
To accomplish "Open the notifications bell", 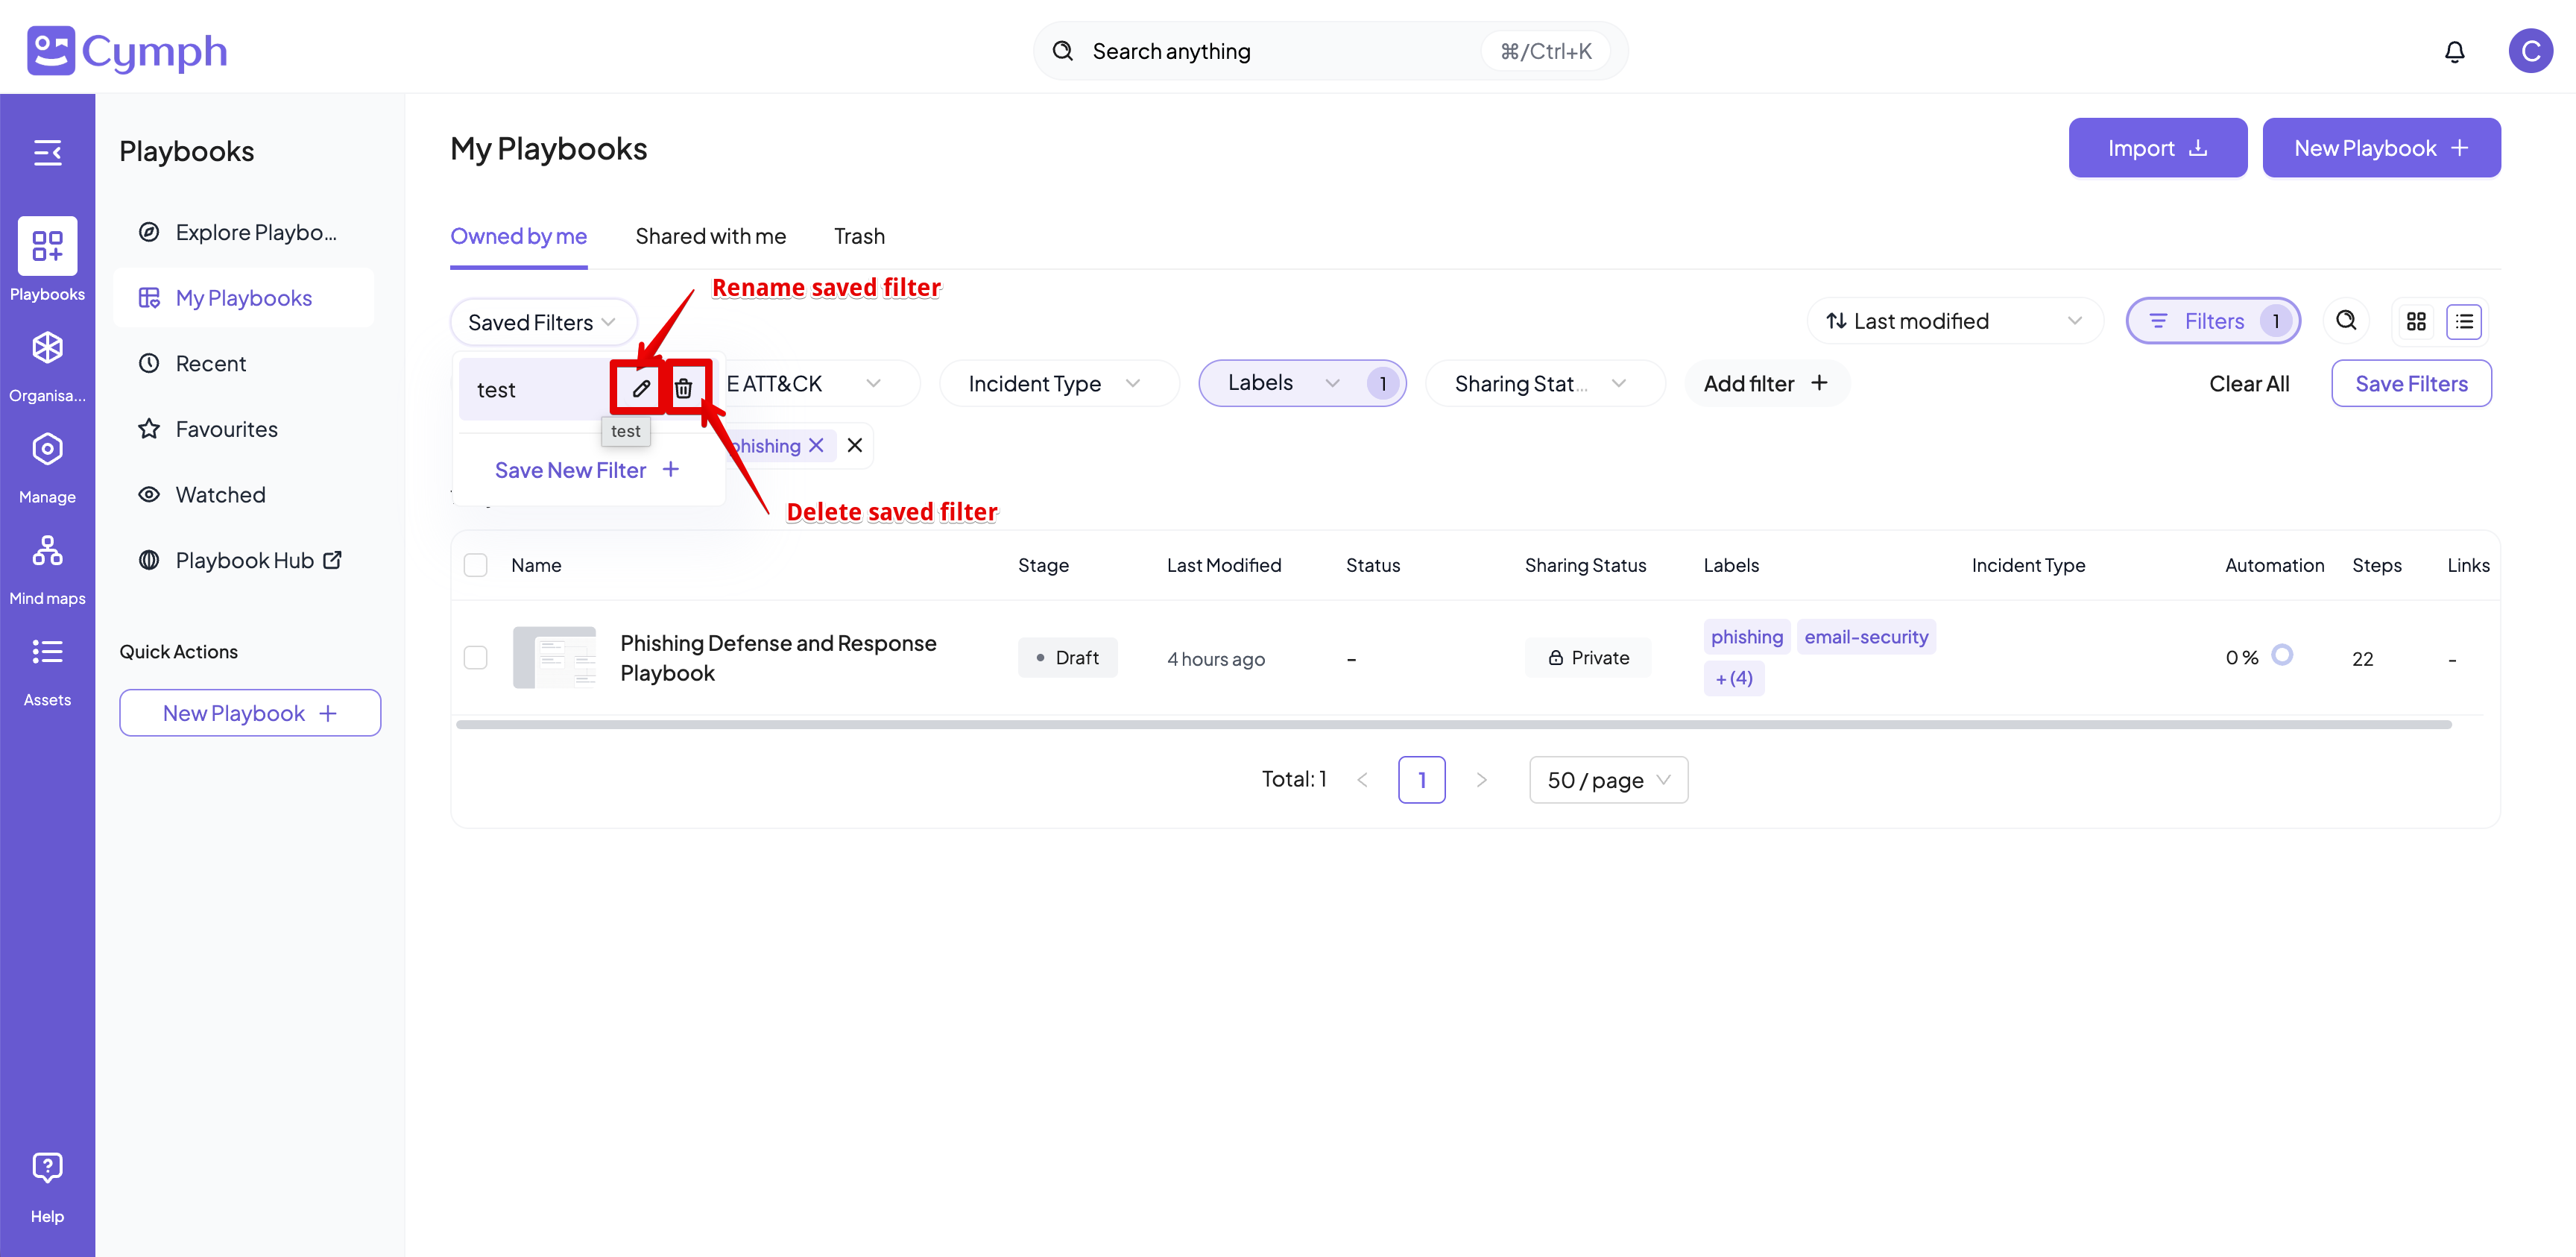I will tap(2455, 51).
